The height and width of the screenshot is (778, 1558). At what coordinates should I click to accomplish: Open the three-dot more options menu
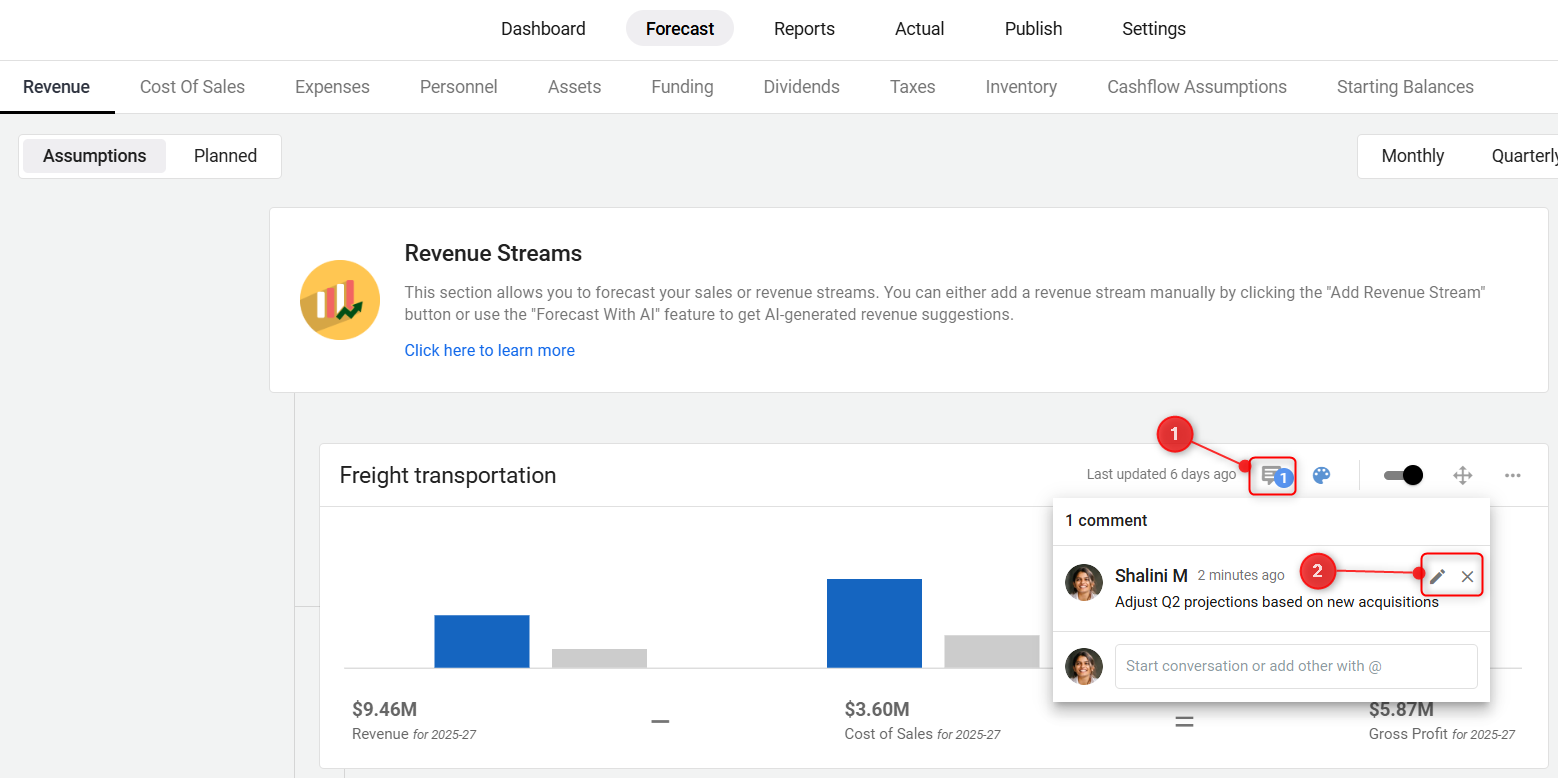click(x=1512, y=475)
